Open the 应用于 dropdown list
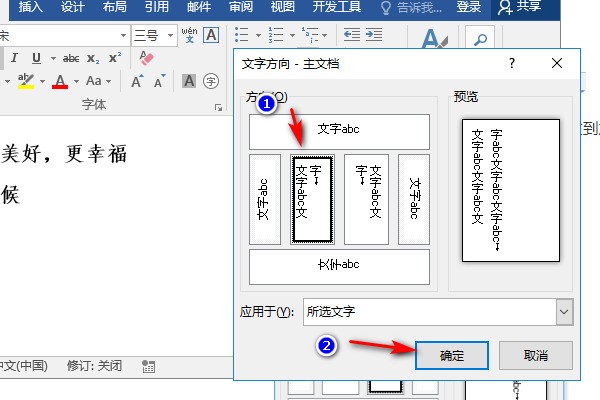Viewport: 600px width, 400px height. [564, 312]
